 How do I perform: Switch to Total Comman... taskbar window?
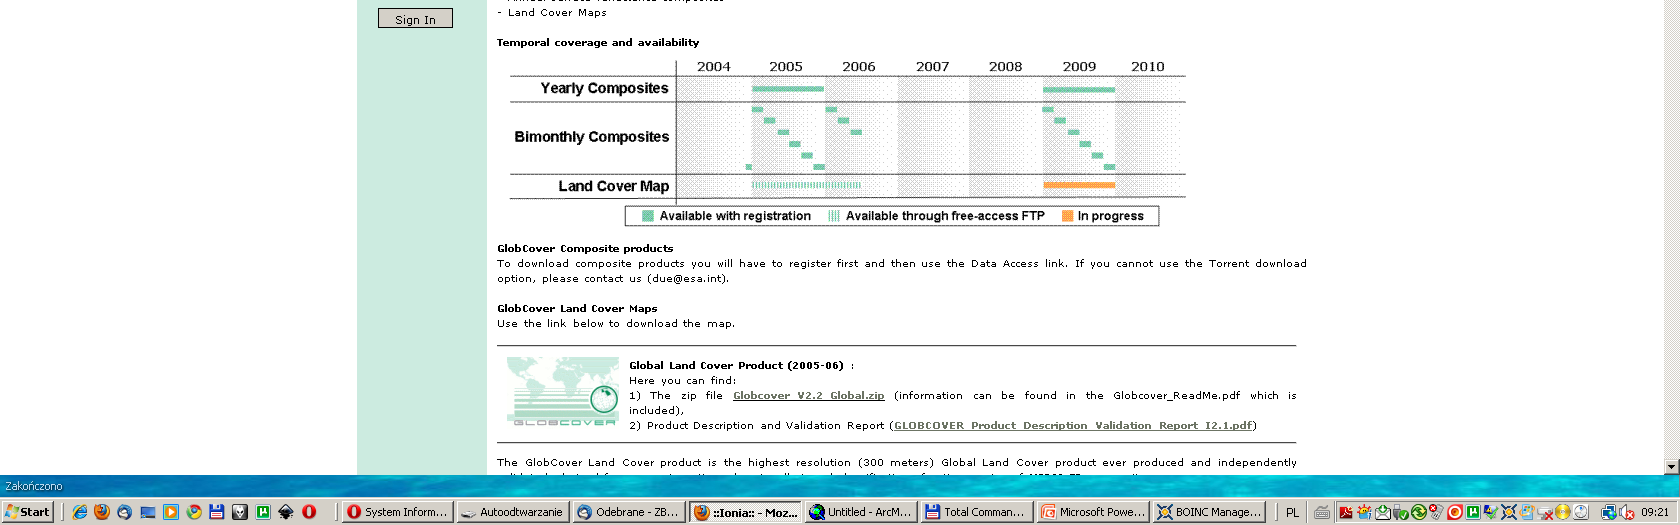click(x=977, y=512)
